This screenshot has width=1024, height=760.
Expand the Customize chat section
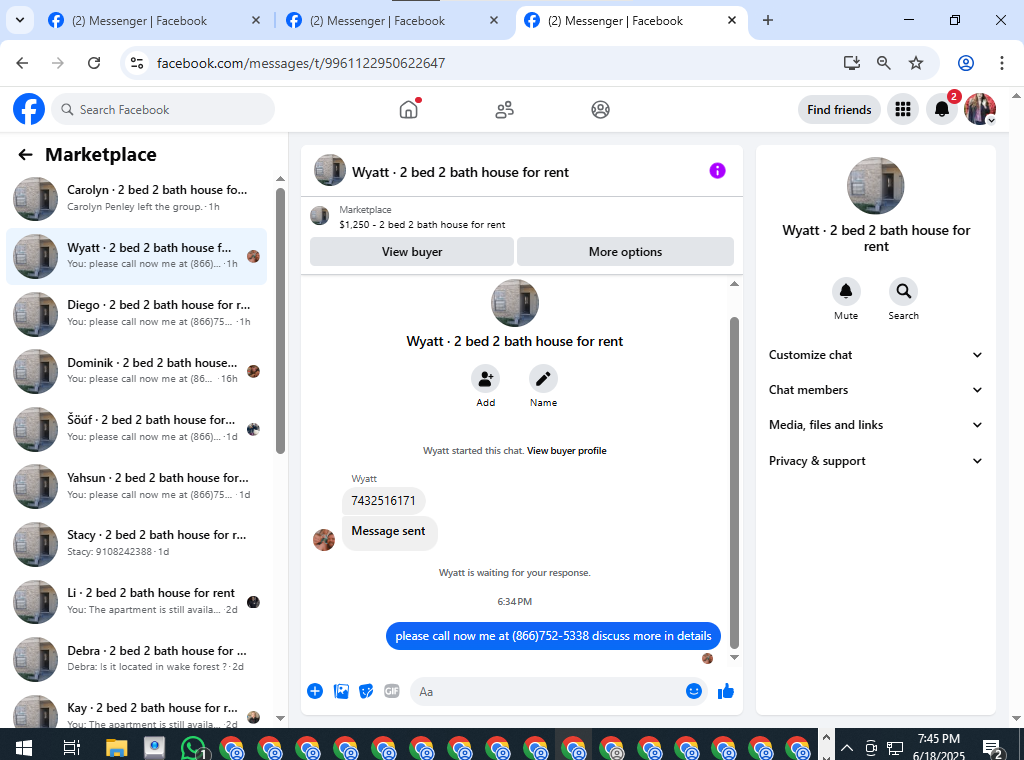(x=875, y=355)
